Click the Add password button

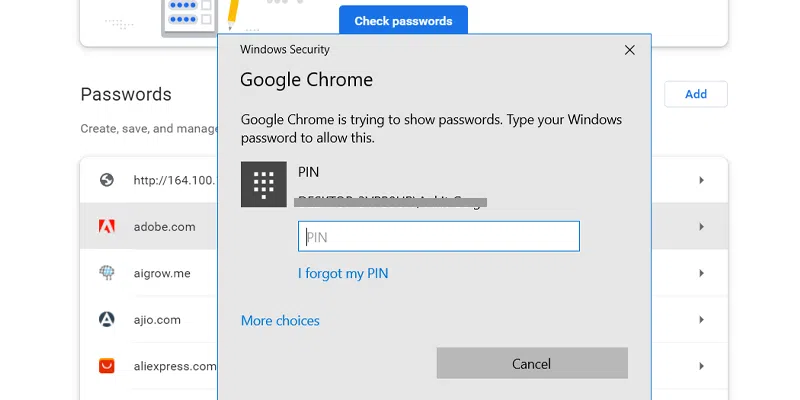(695, 94)
